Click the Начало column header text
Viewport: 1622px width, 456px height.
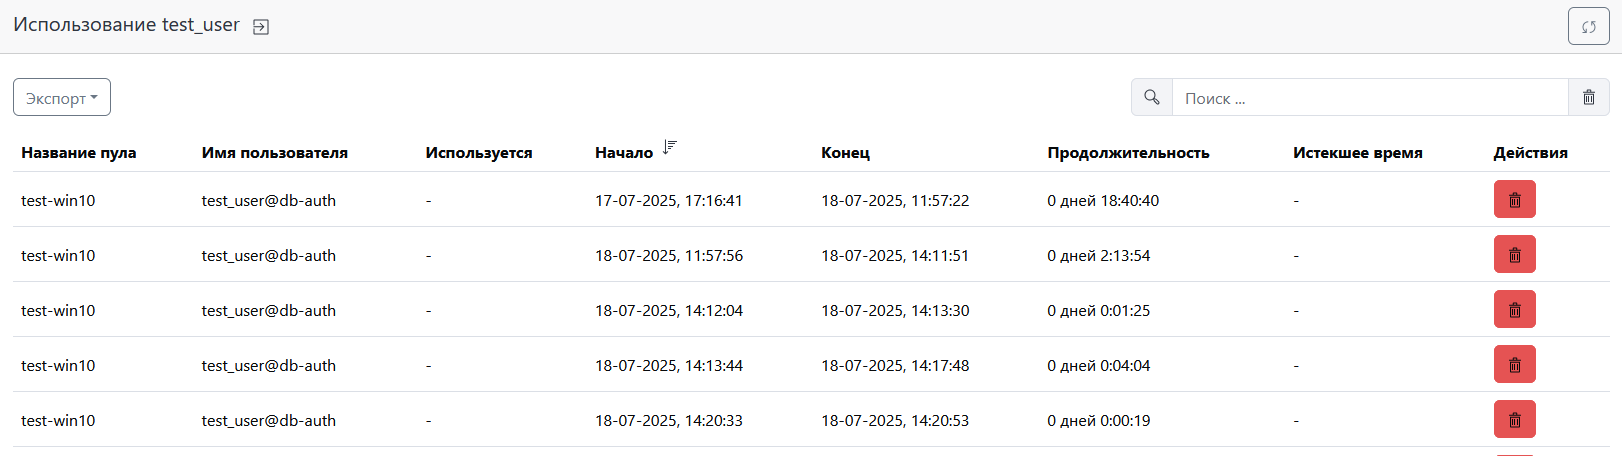(623, 153)
